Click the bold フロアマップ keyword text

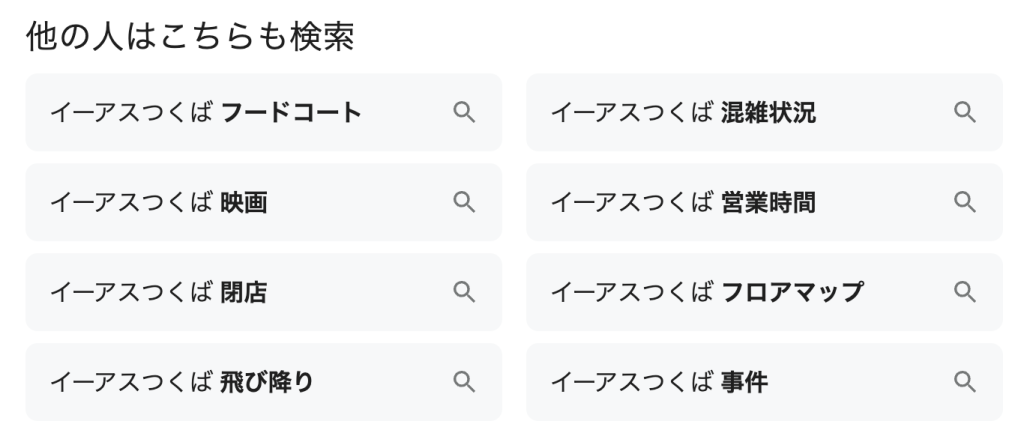(791, 293)
